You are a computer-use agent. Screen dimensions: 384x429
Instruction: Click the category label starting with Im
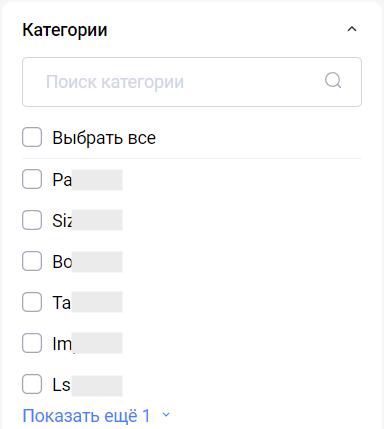(87, 343)
